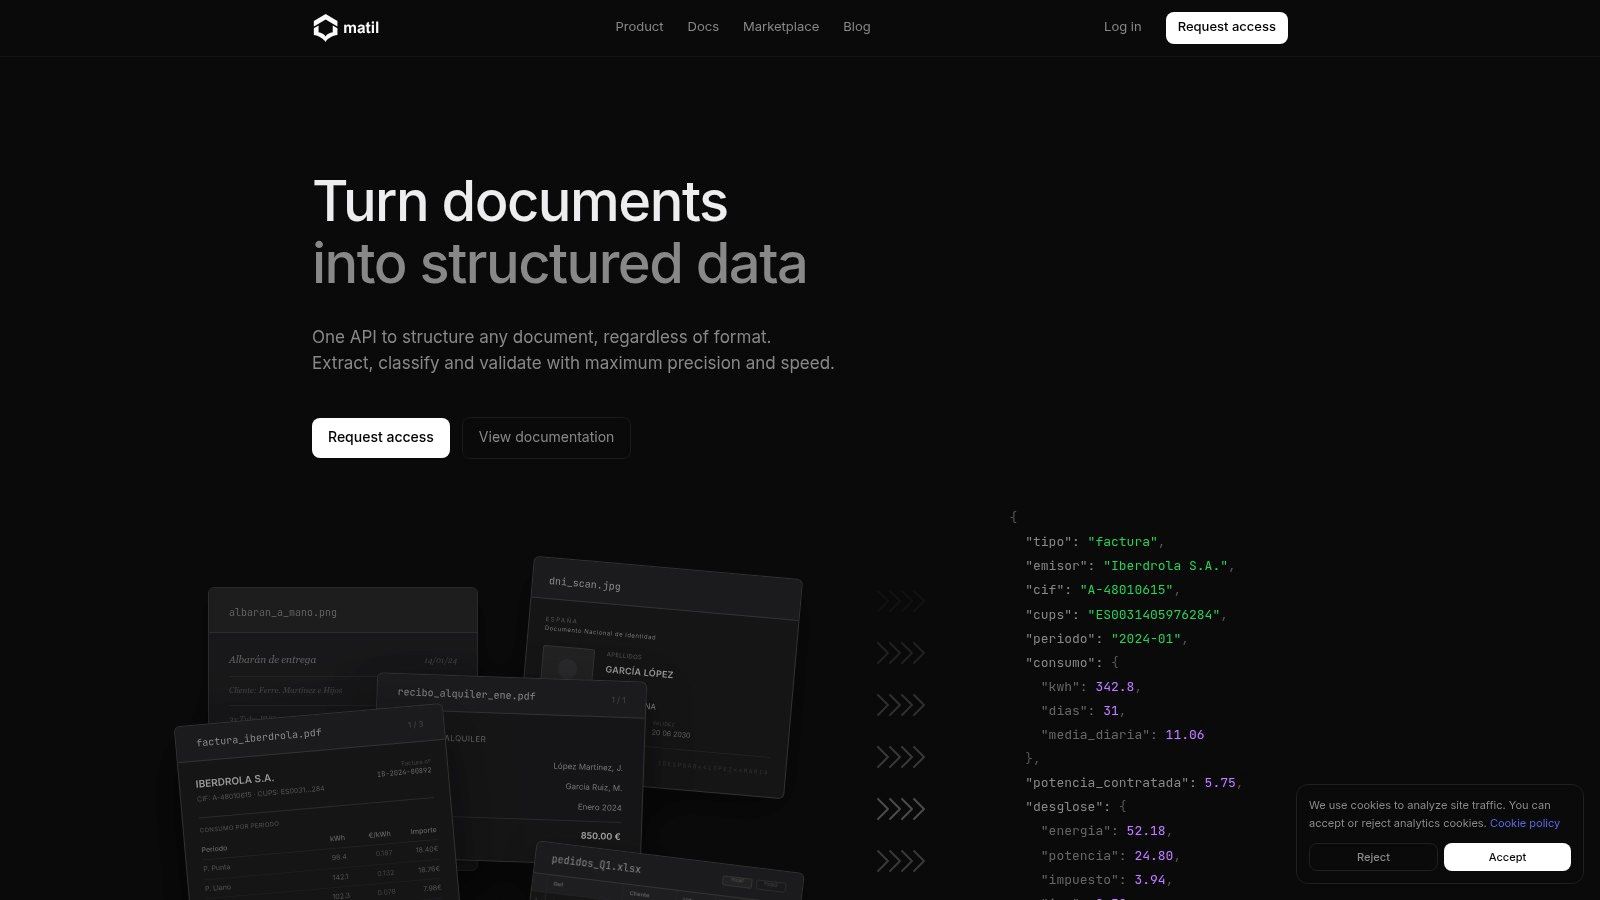The image size is (1600, 900).
Task: Click the matil hexagon logo
Action: (x=325, y=28)
